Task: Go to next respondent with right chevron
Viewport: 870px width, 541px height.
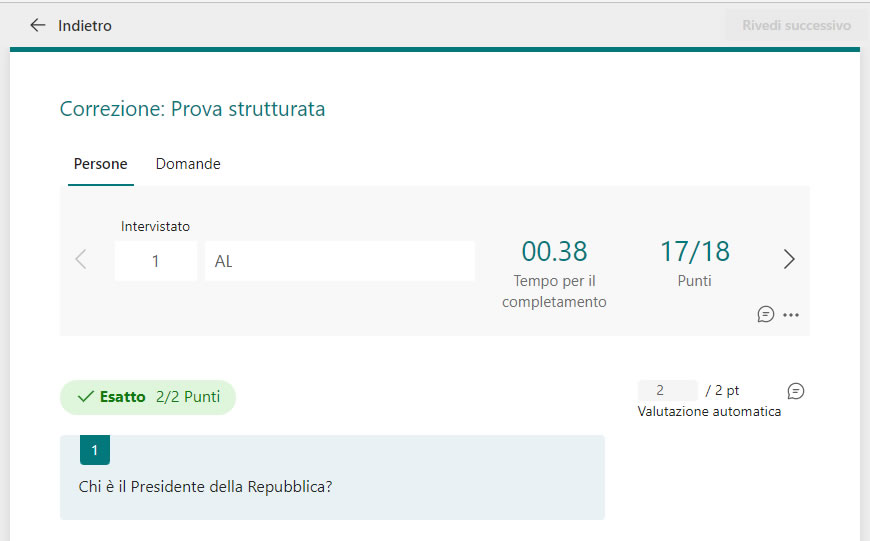Action: coord(789,259)
